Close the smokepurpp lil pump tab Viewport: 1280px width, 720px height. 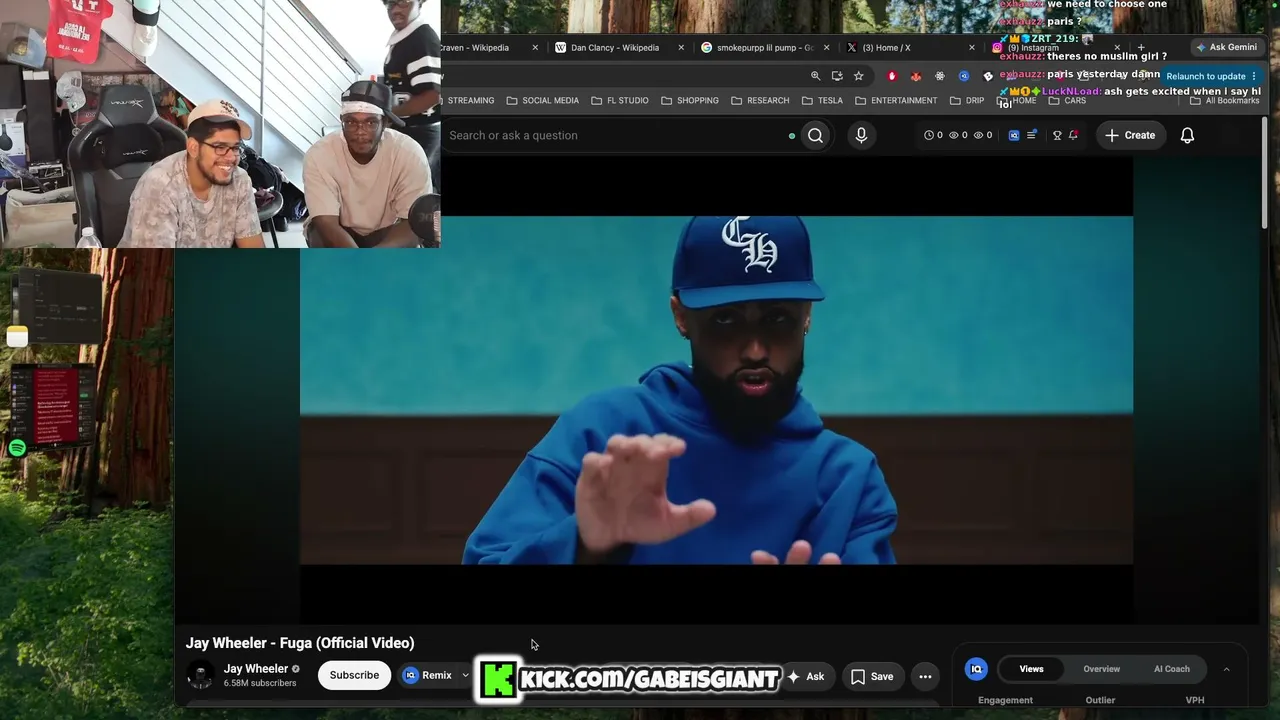coord(826,47)
